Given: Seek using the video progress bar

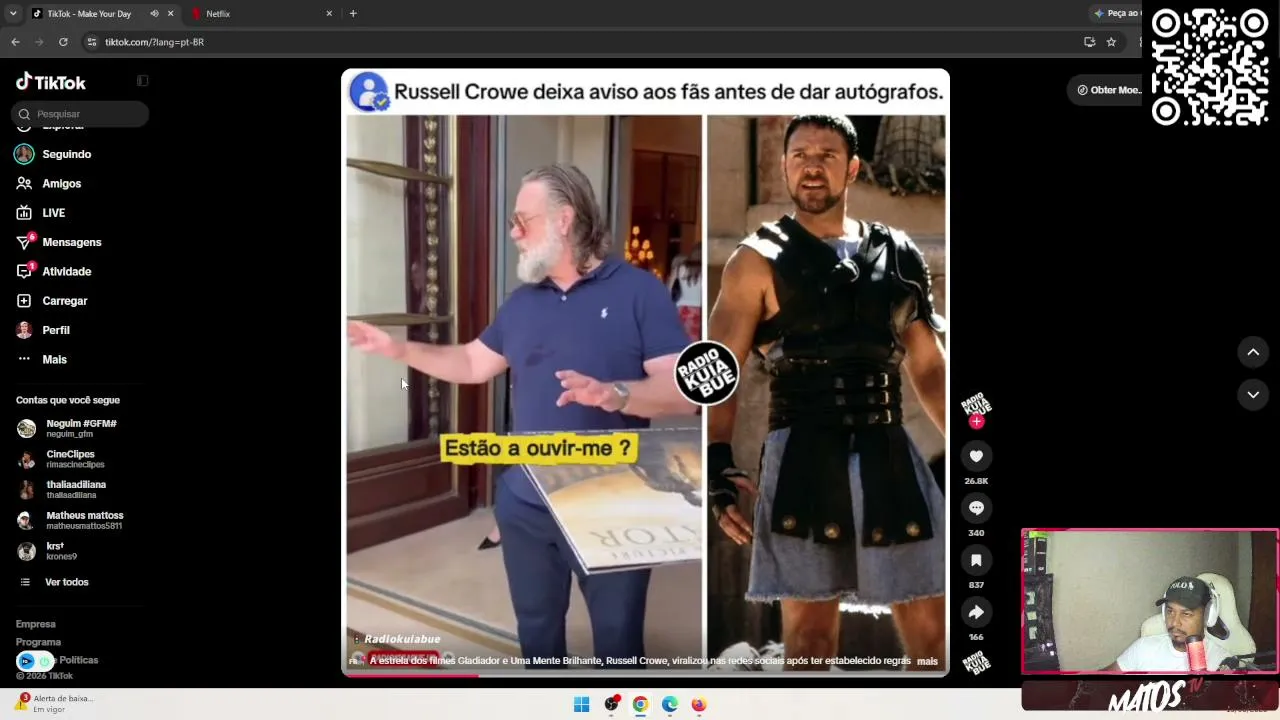Looking at the screenshot, I should pyautogui.click(x=645, y=674).
